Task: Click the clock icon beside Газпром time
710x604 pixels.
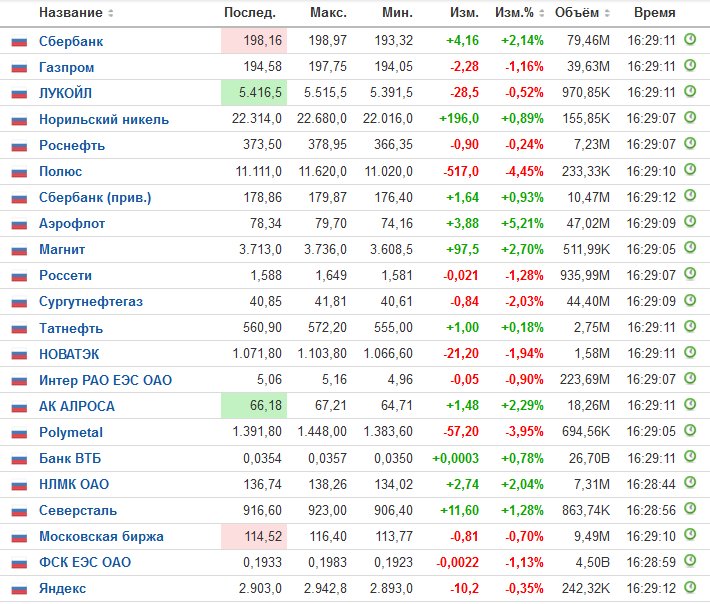Action: tap(690, 66)
